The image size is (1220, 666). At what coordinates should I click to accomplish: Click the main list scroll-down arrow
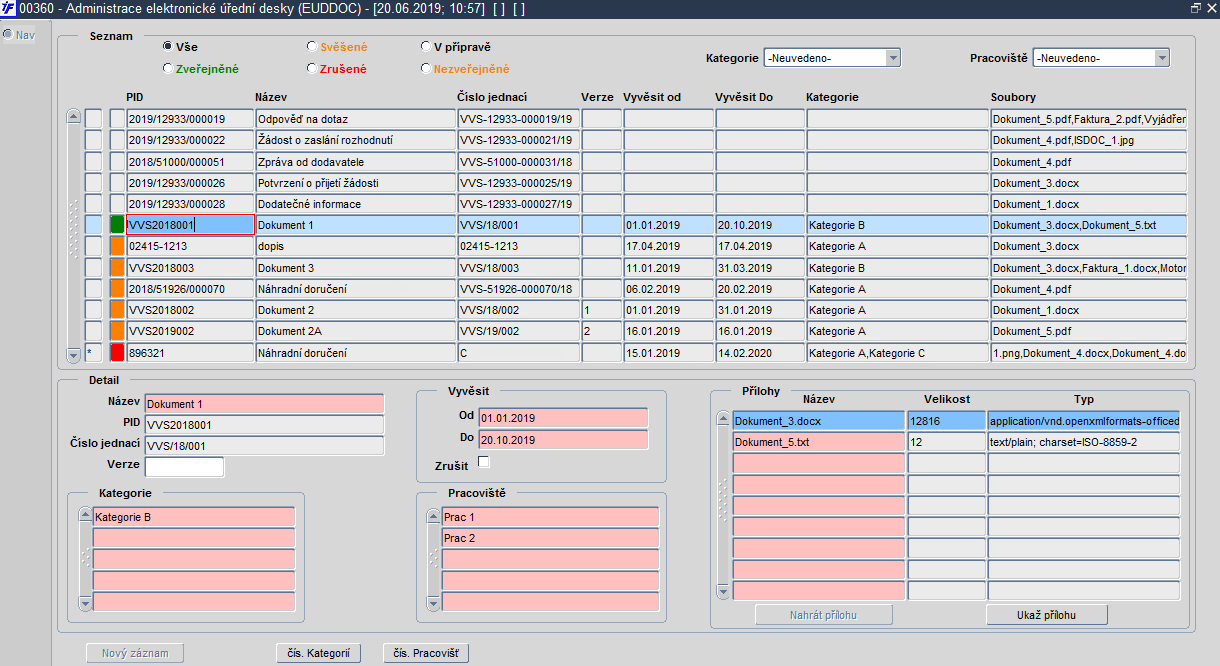(73, 355)
